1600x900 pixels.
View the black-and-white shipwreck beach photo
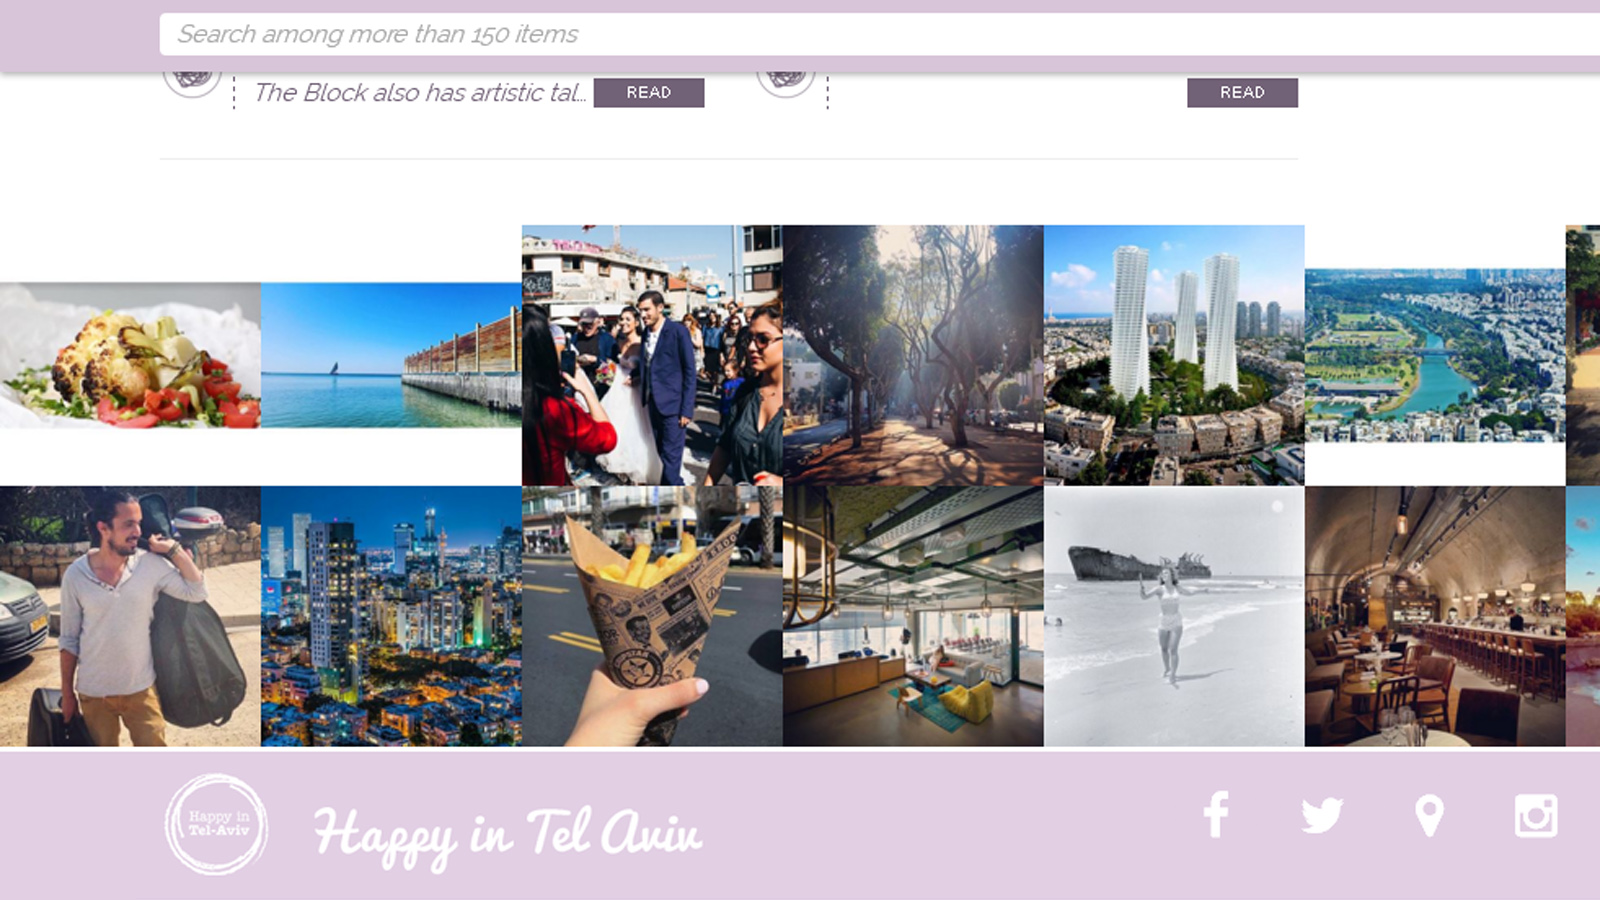(1174, 616)
